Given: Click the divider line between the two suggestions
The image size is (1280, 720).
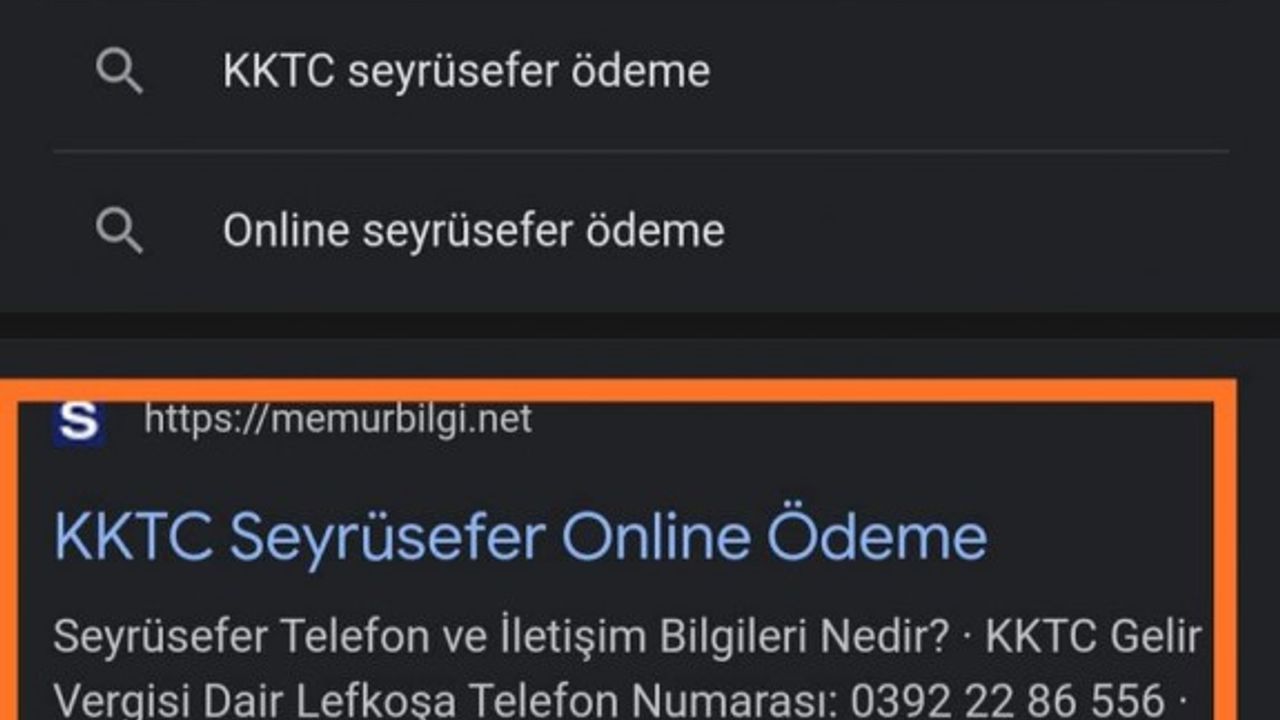Looking at the screenshot, I should tap(640, 152).
